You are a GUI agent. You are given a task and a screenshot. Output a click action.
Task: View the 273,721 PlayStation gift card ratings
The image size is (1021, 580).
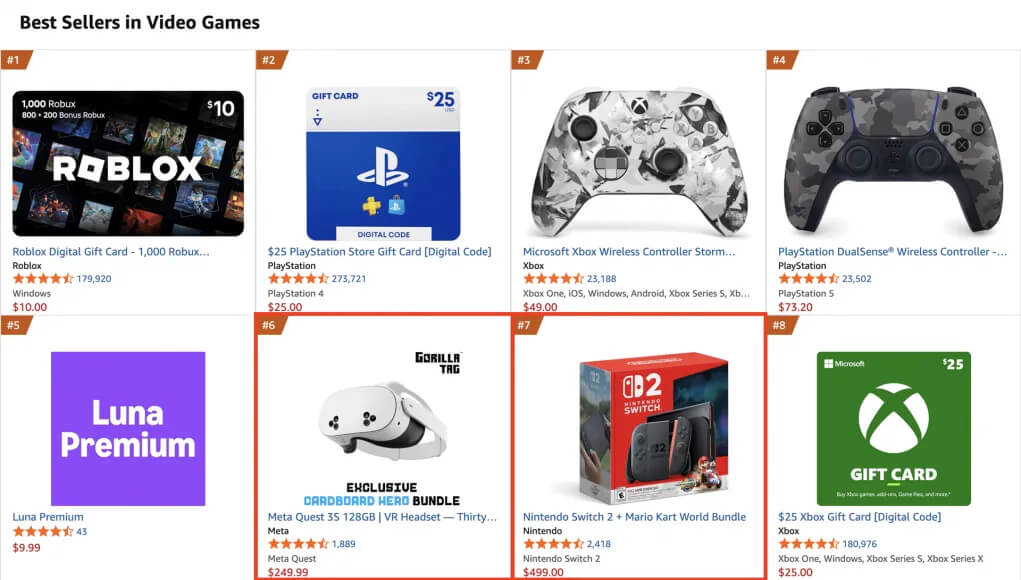pyautogui.click(x=349, y=279)
